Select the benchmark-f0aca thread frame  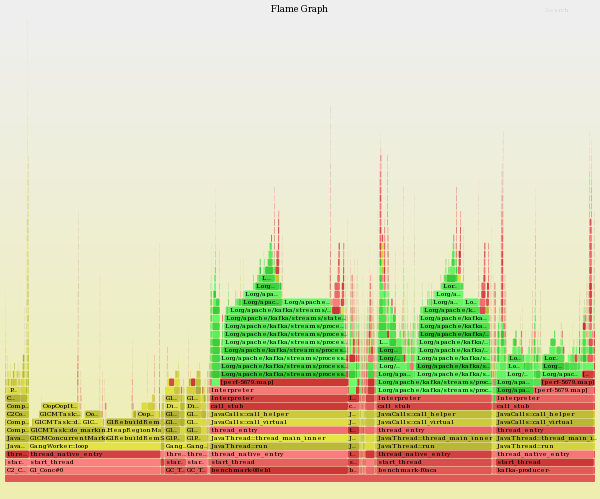tap(434, 470)
